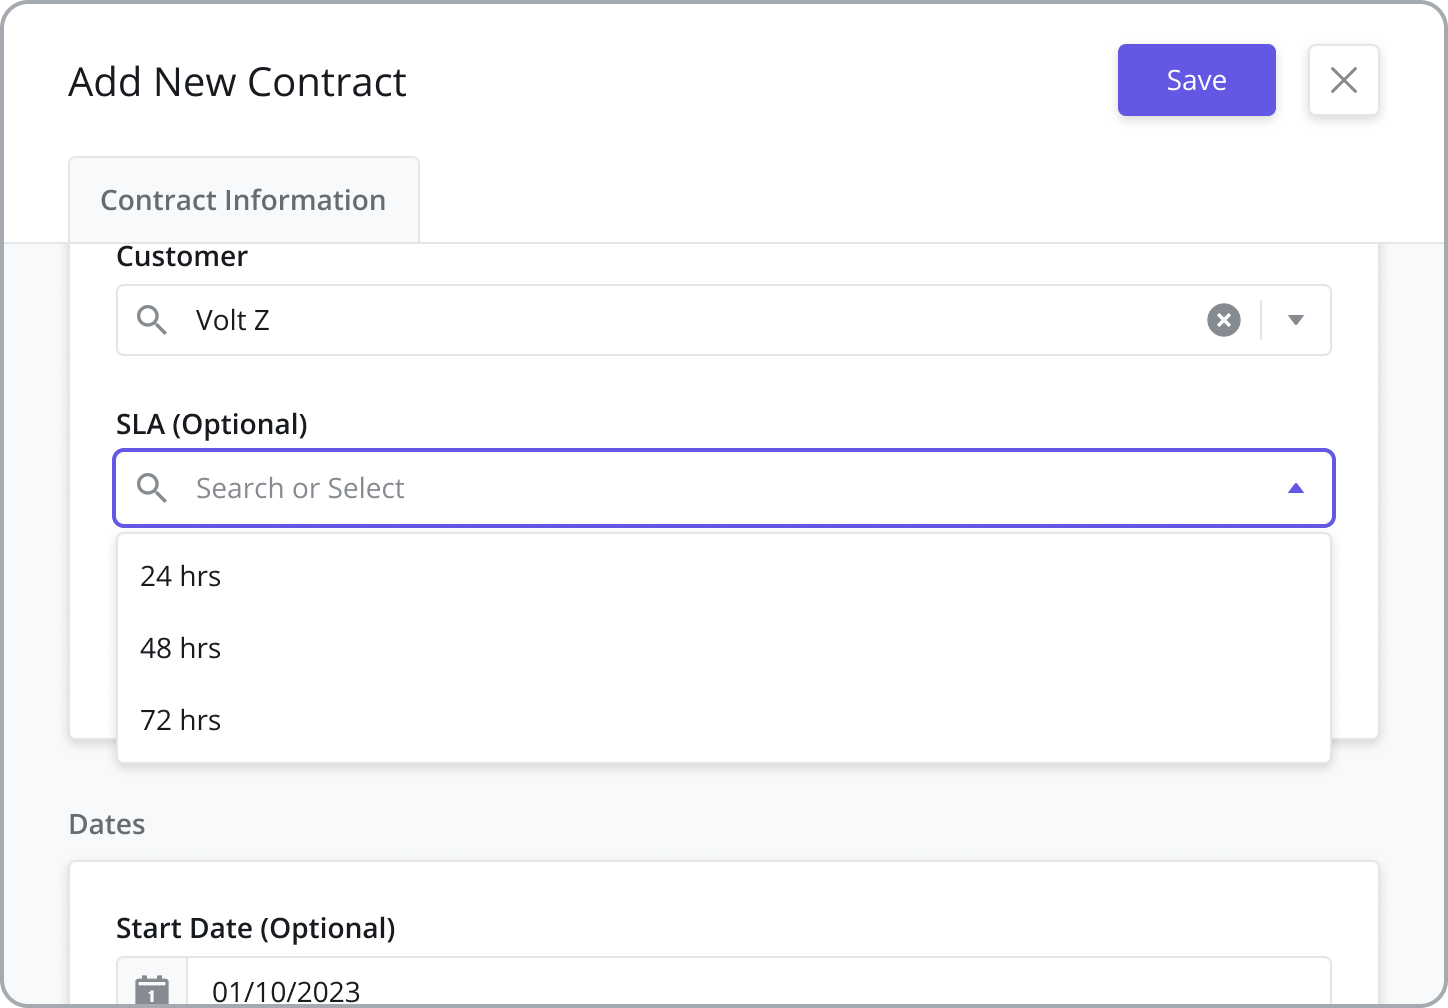Click the Save button
The image size is (1448, 1008).
tap(1196, 80)
